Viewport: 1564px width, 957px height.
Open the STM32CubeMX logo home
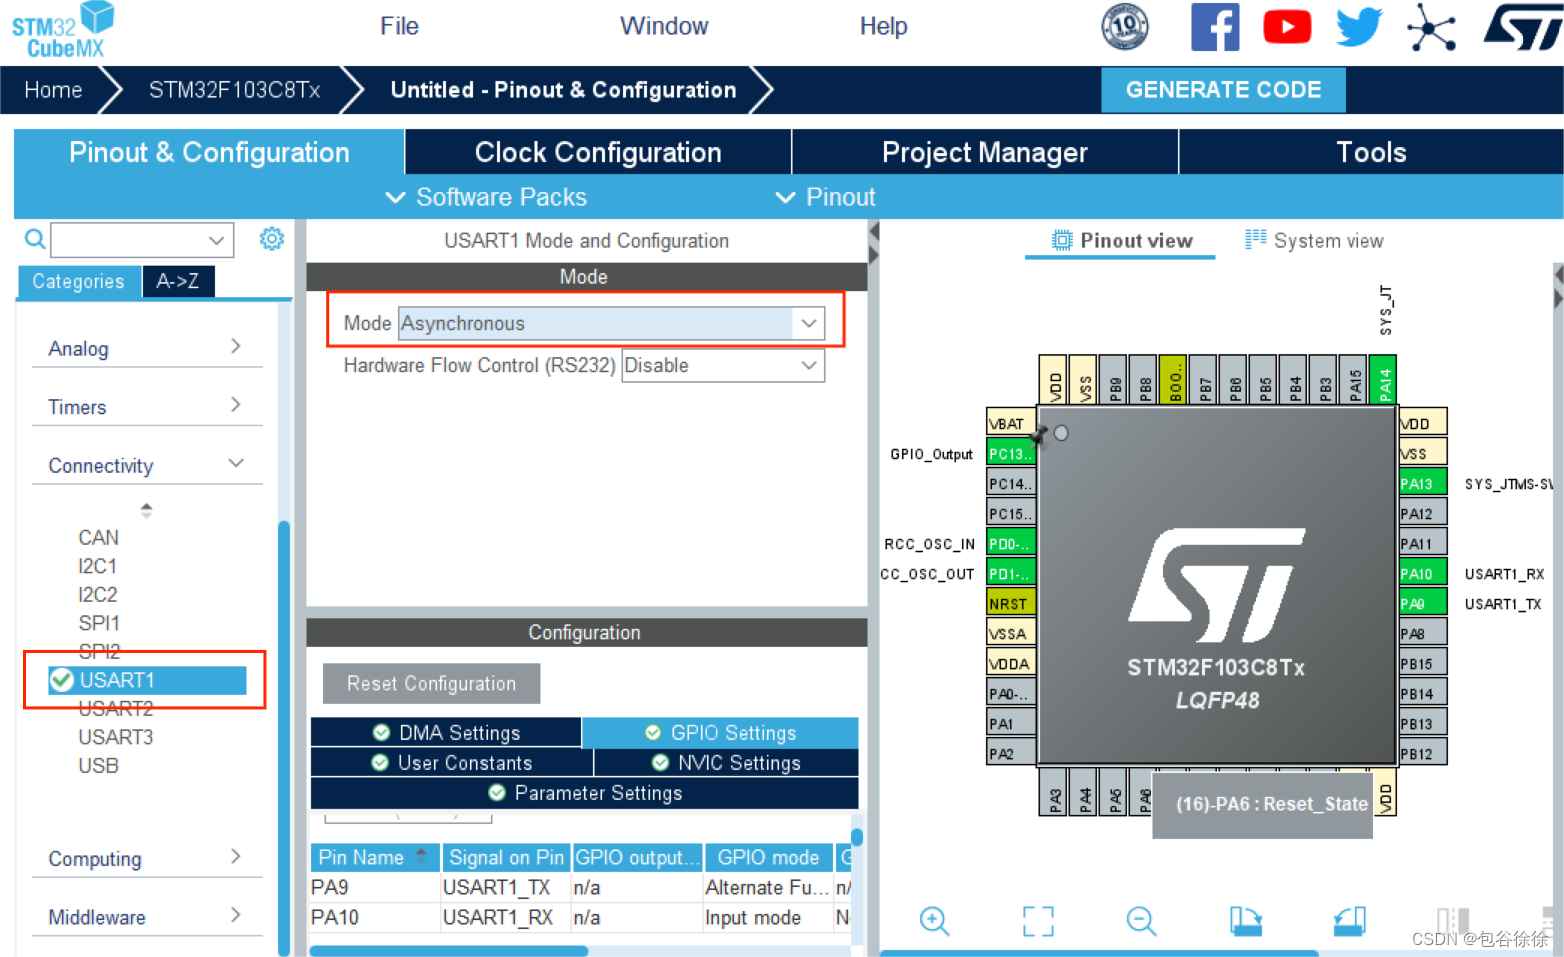click(62, 30)
